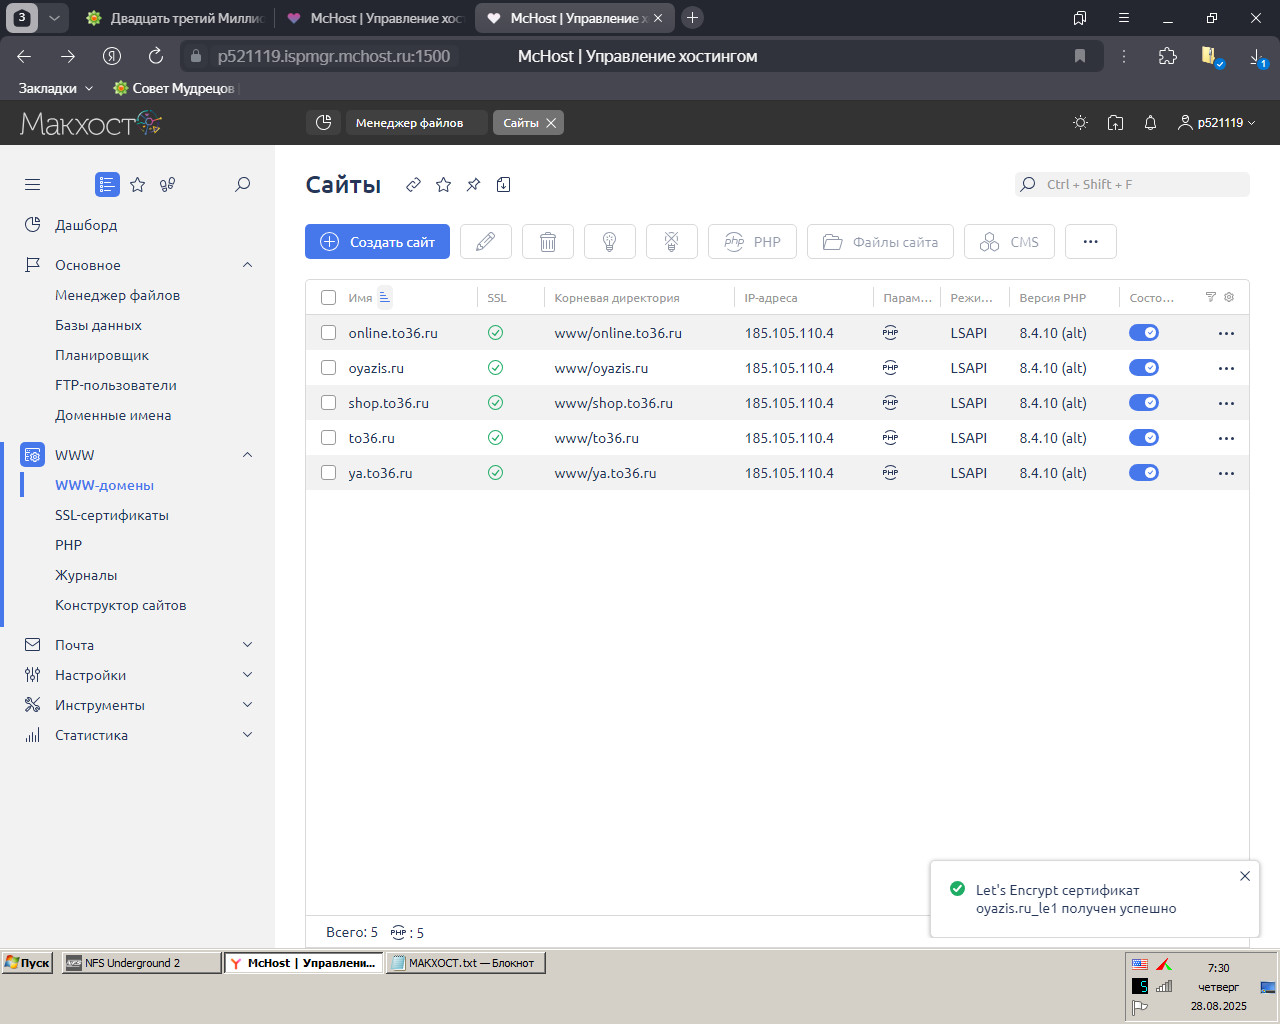Copy page link icon next to Сайты heading

pyautogui.click(x=413, y=184)
